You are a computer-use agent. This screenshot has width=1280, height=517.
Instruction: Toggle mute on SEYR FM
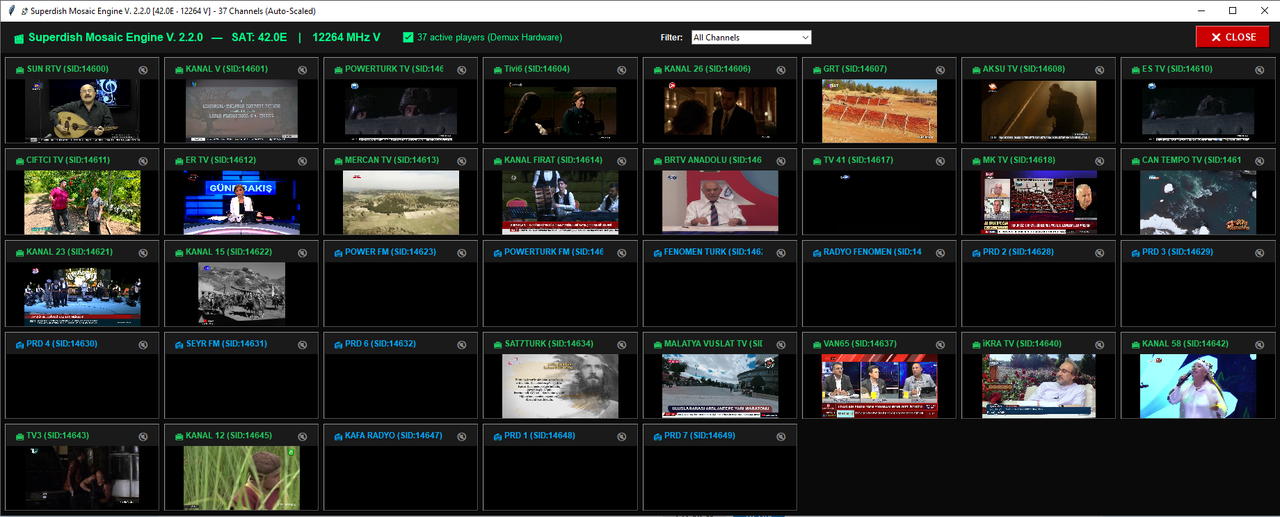point(302,344)
